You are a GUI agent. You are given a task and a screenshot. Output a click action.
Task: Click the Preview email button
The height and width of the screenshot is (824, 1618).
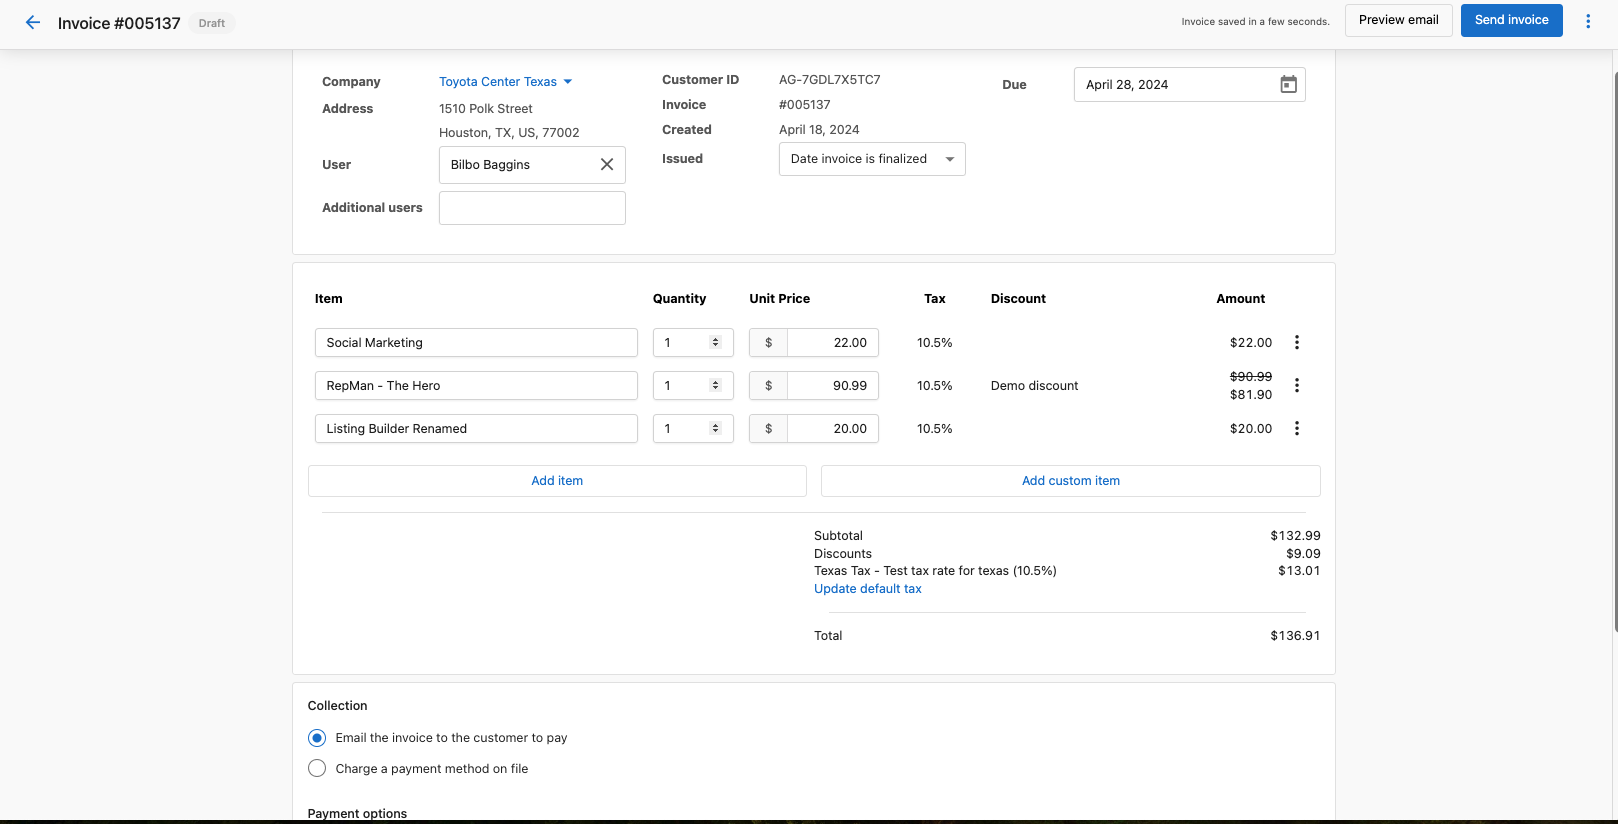tap(1398, 20)
